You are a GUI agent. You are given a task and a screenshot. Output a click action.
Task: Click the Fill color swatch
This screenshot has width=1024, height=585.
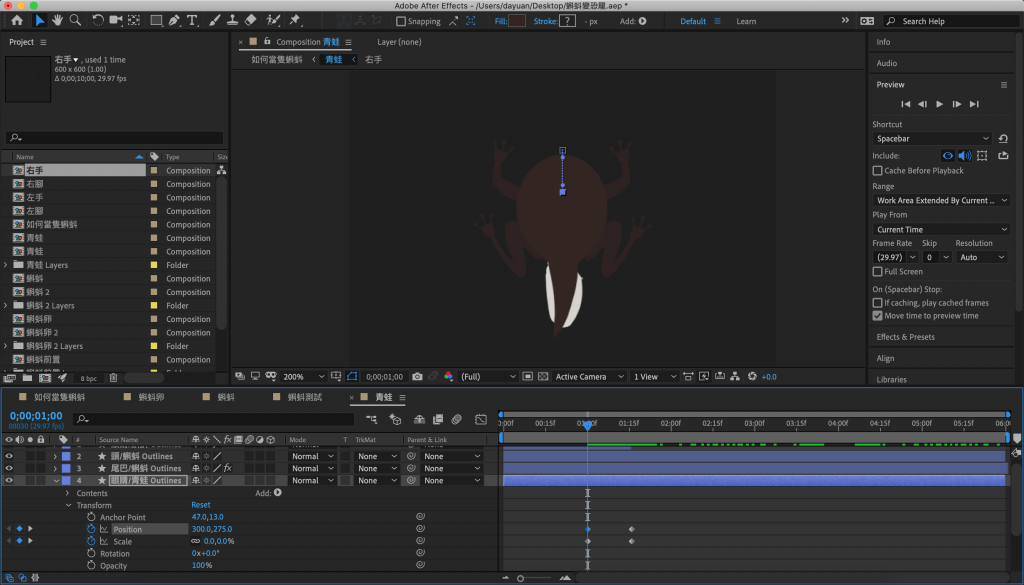[x=517, y=21]
